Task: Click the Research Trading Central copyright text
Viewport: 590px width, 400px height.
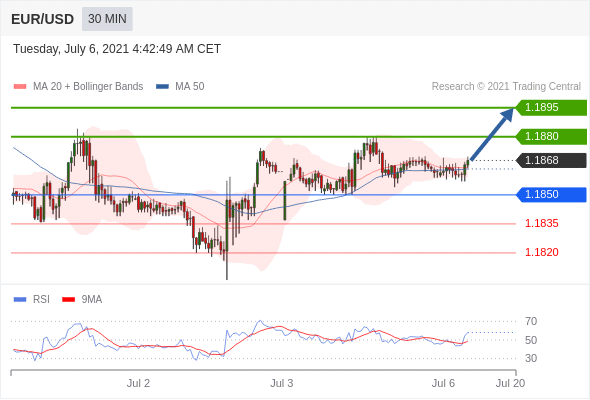Action: click(506, 87)
